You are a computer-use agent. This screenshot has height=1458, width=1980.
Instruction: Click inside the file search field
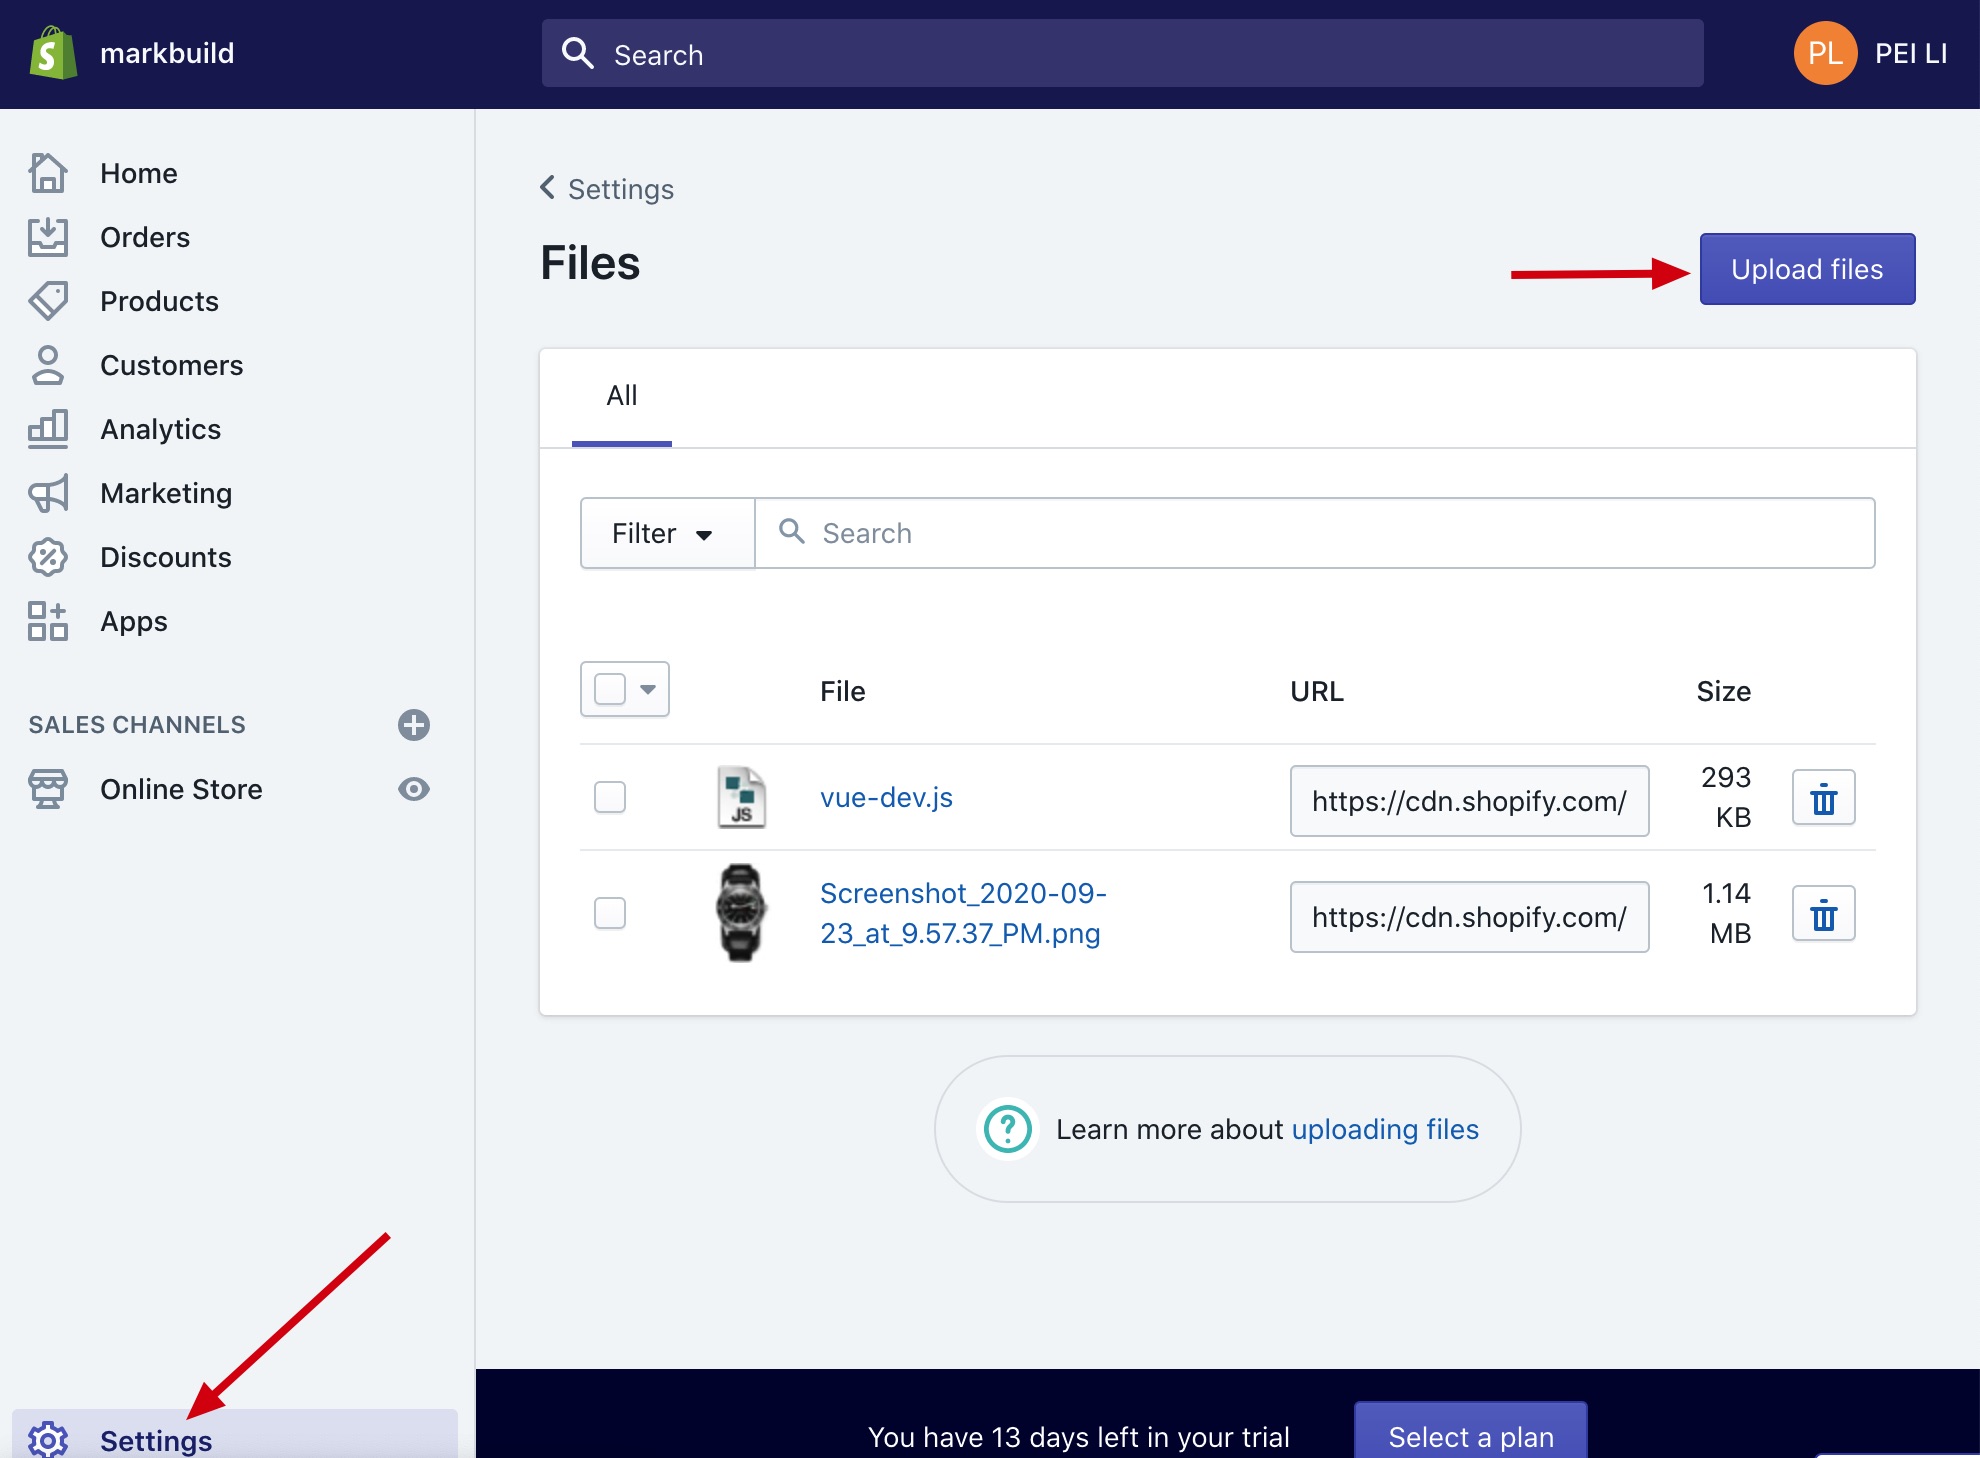[1100, 533]
